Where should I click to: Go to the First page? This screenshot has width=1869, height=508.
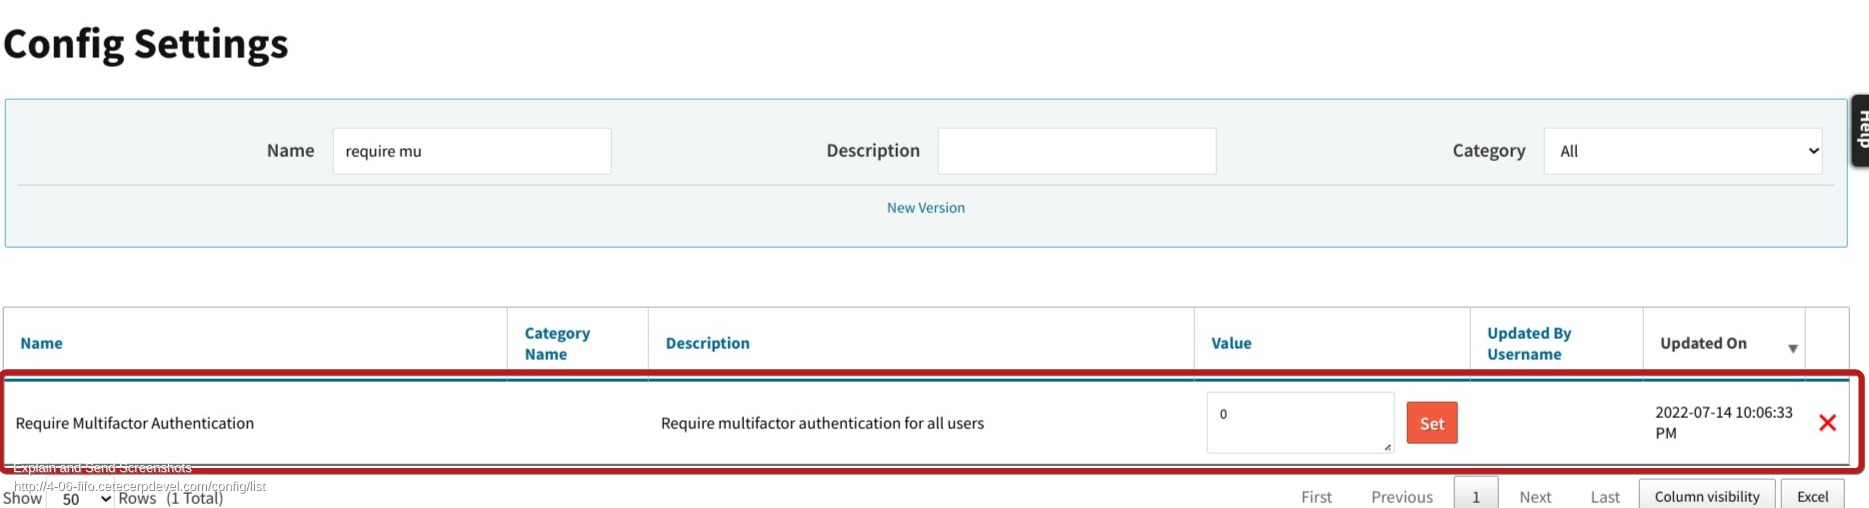pyautogui.click(x=1316, y=497)
